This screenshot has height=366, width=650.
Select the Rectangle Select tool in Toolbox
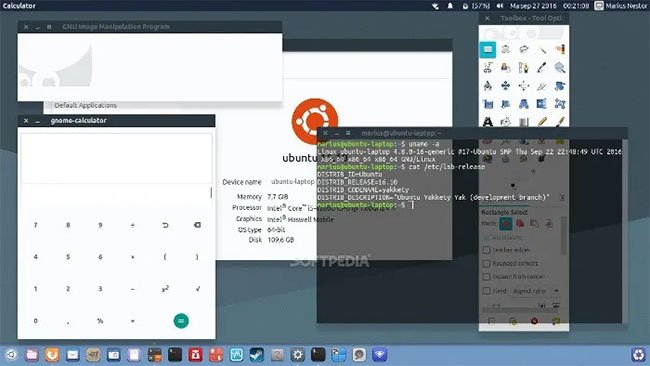coord(488,50)
